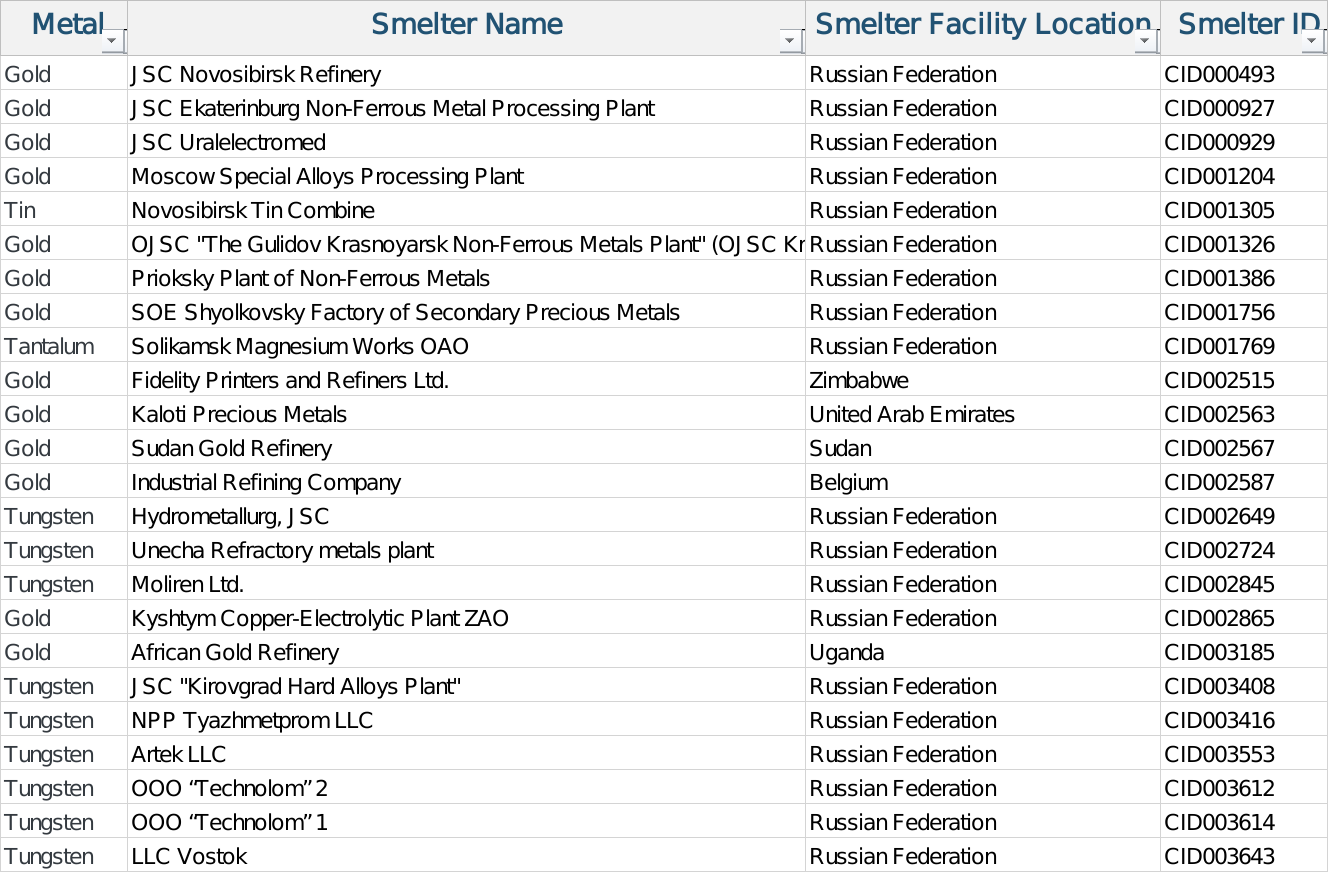1329x873 pixels.
Task: Open the Metal column filter dropdown
Action: [113, 41]
